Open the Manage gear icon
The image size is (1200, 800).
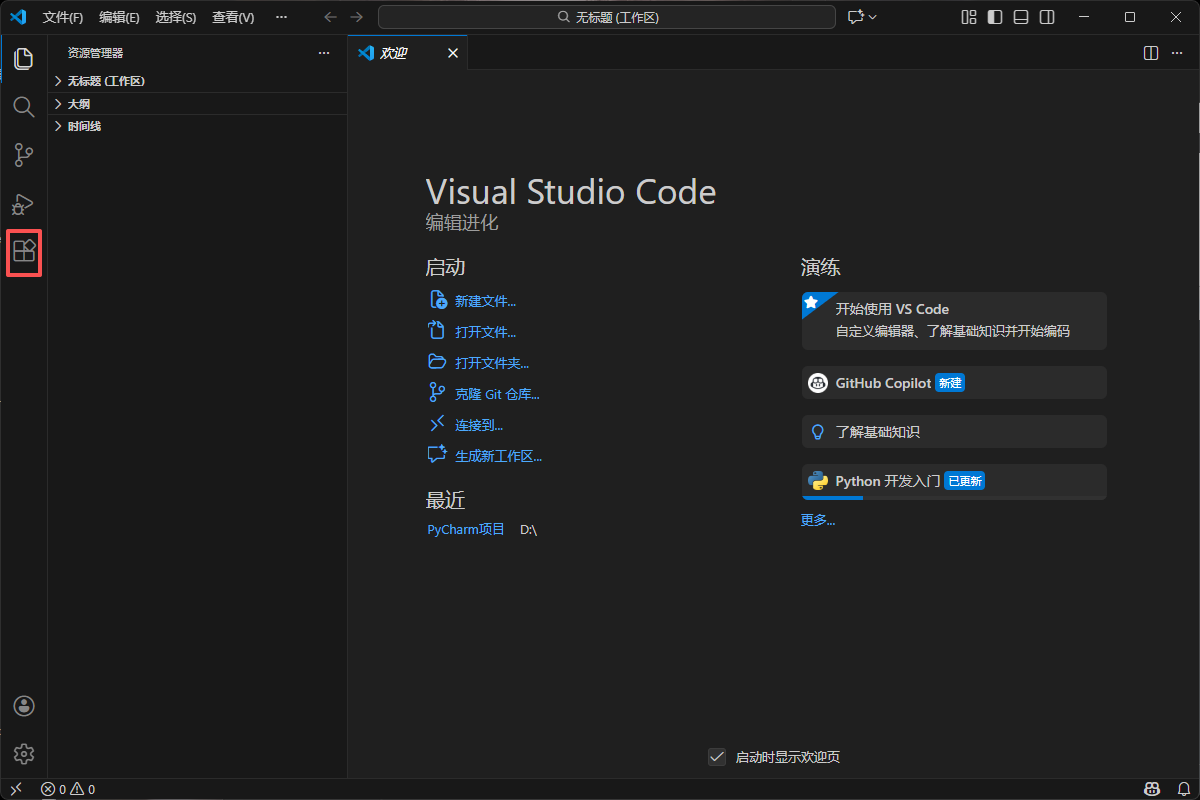click(24, 754)
